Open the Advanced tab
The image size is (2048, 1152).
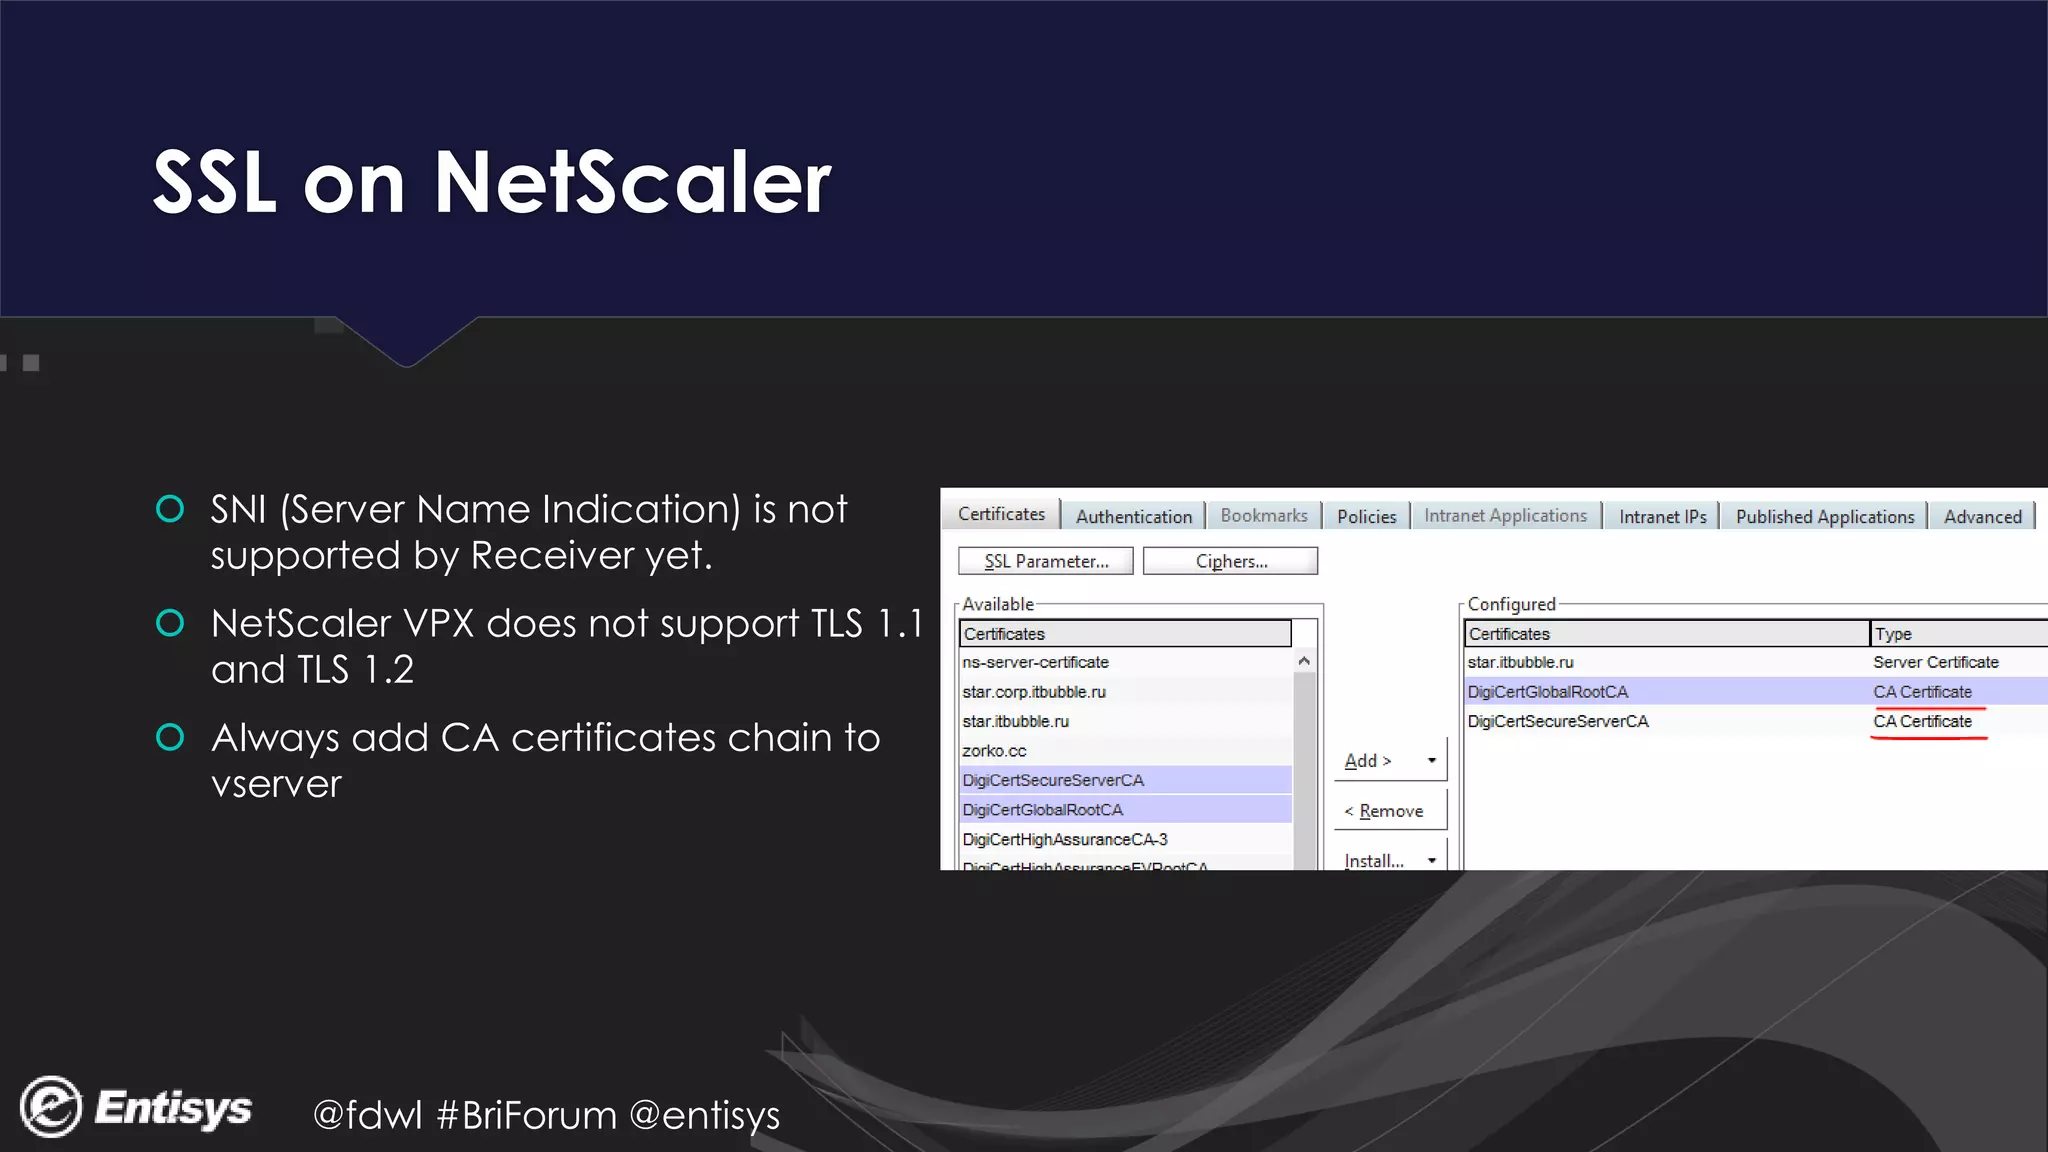pos(1982,517)
